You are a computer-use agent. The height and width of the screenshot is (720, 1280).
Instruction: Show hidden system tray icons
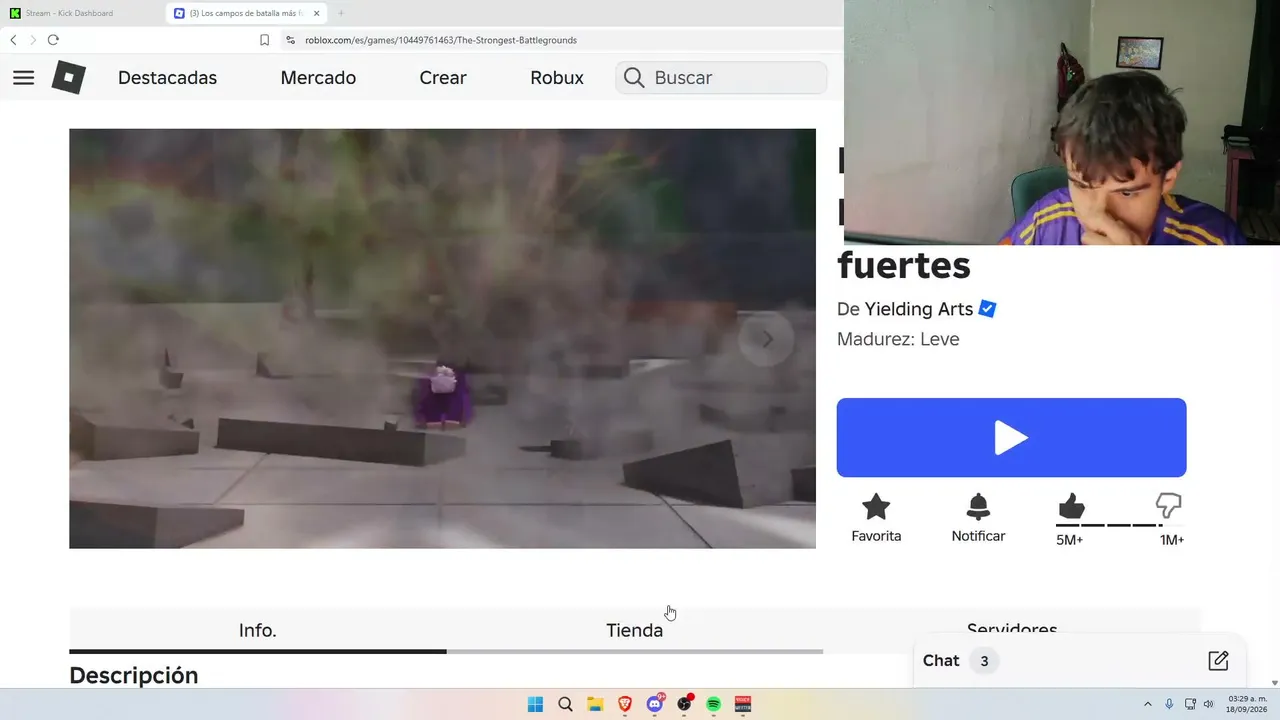pyautogui.click(x=1147, y=704)
